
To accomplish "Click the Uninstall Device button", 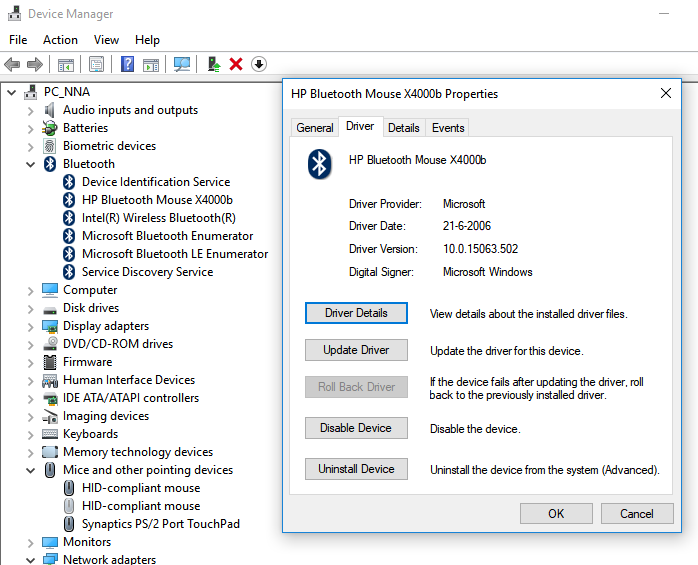I will pos(356,469).
